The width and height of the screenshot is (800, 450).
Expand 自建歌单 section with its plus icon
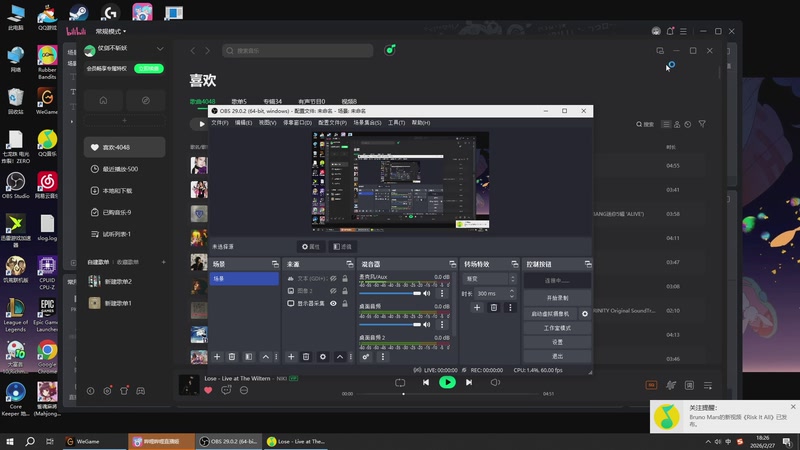coord(163,262)
